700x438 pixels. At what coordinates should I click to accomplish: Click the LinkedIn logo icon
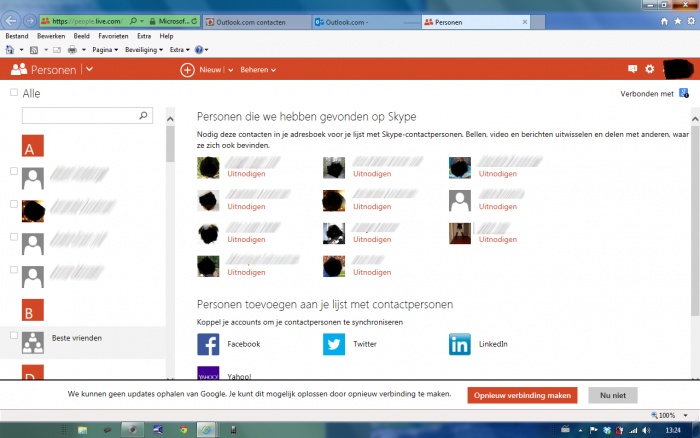click(x=460, y=344)
